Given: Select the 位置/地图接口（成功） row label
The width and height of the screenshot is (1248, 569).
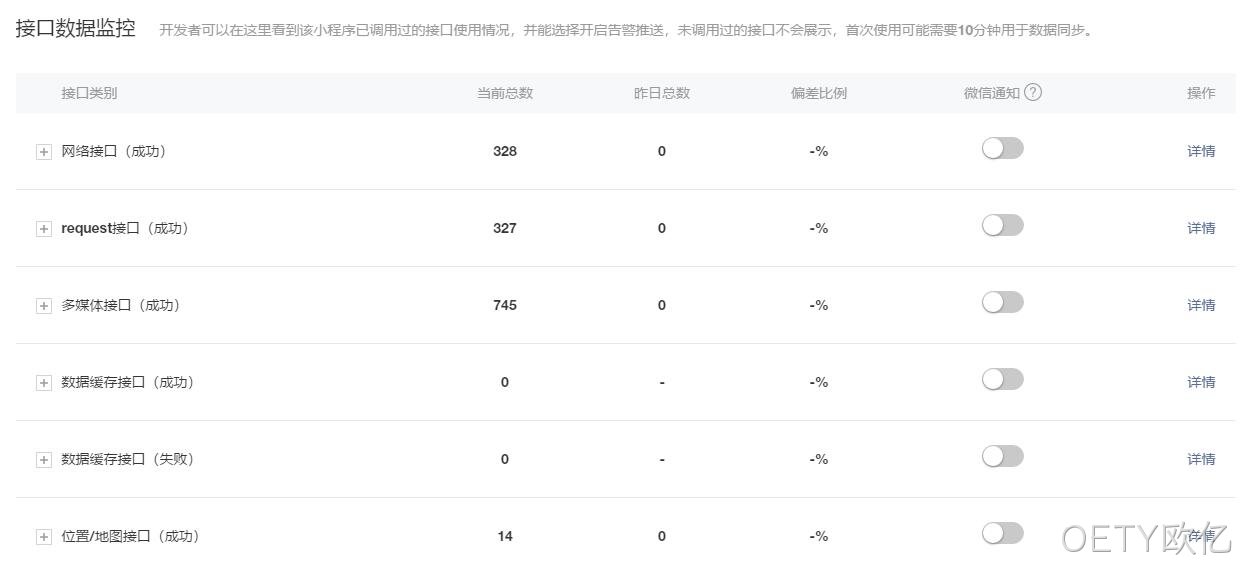Looking at the screenshot, I should (130, 536).
